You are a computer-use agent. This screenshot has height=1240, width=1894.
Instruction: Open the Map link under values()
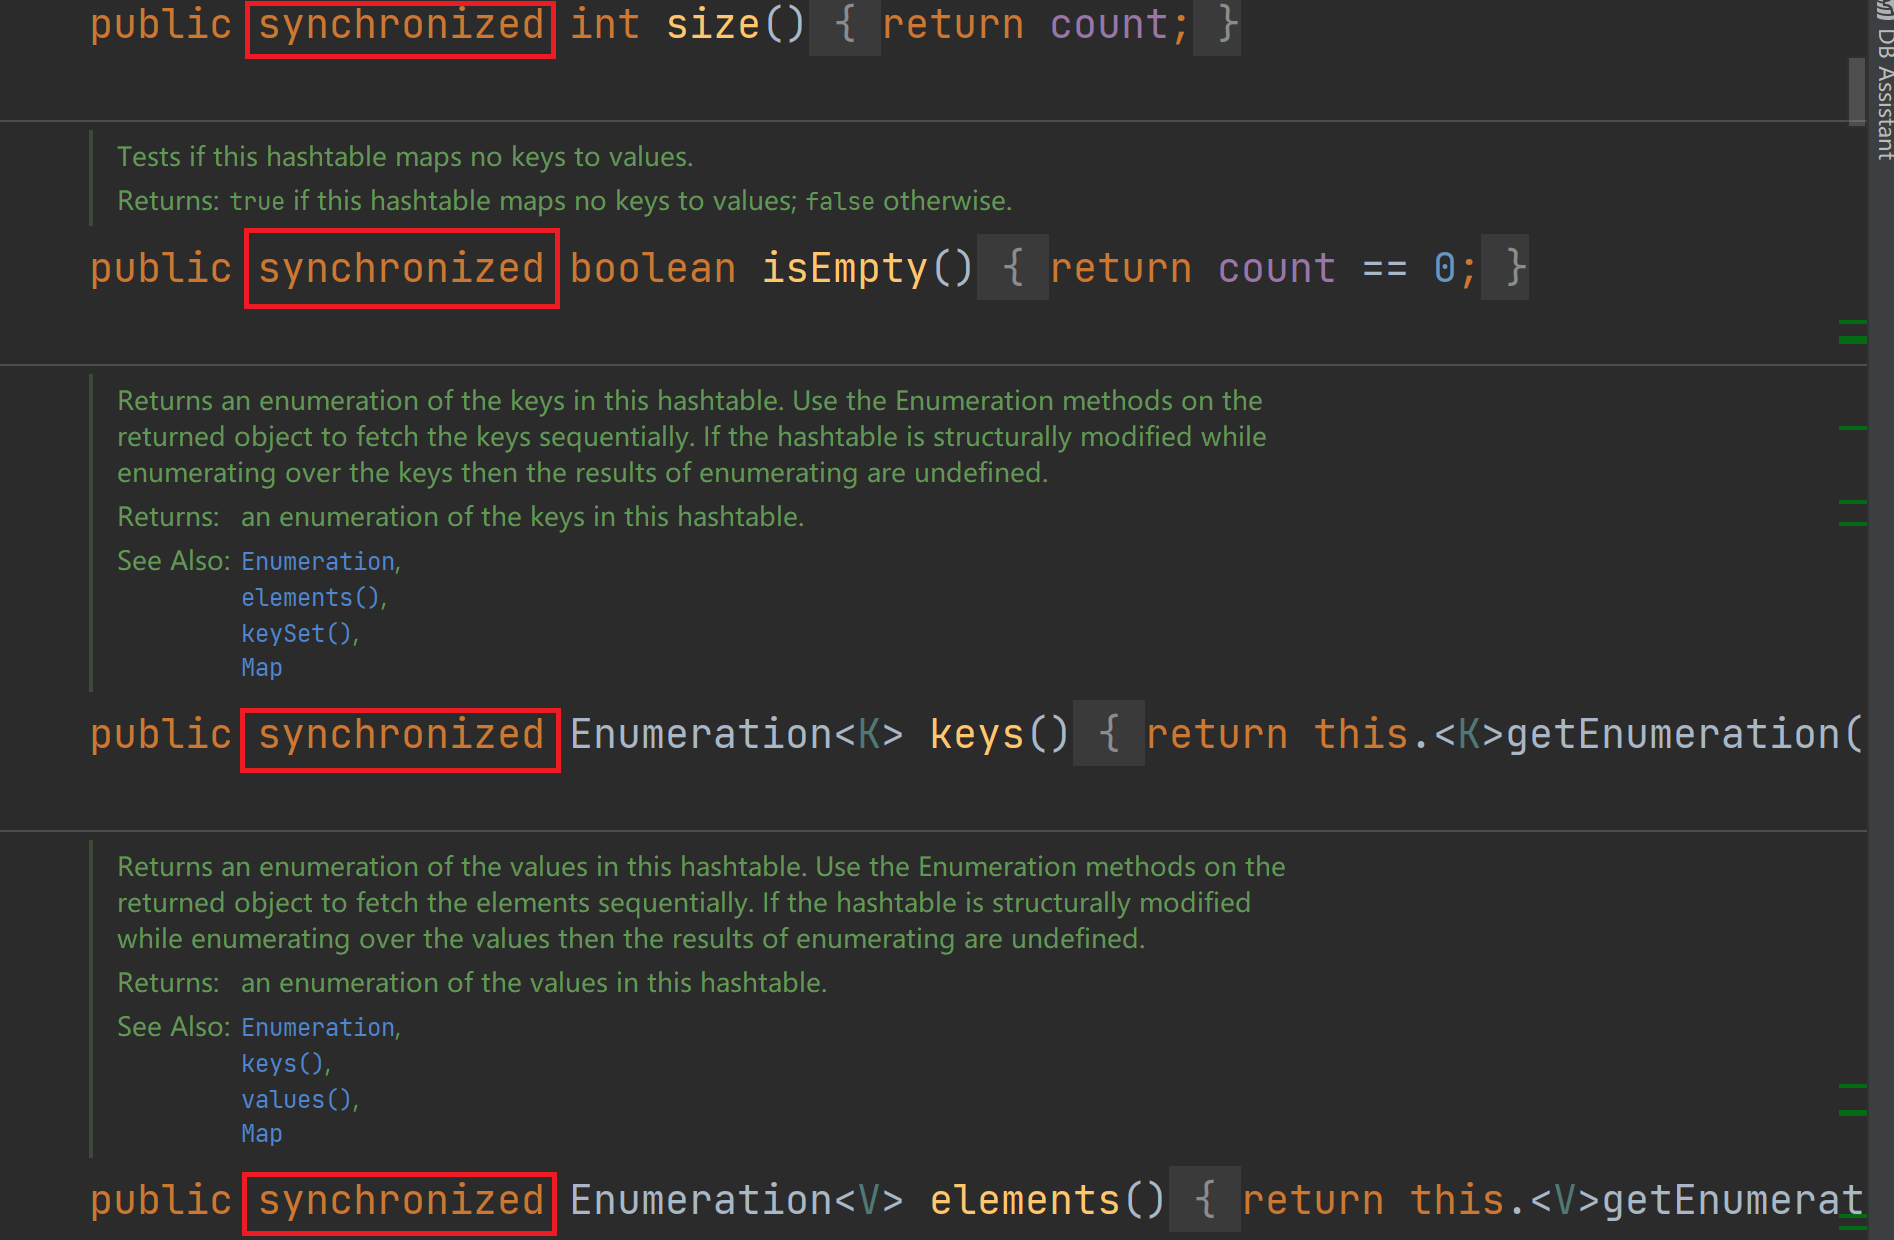coord(261,1134)
